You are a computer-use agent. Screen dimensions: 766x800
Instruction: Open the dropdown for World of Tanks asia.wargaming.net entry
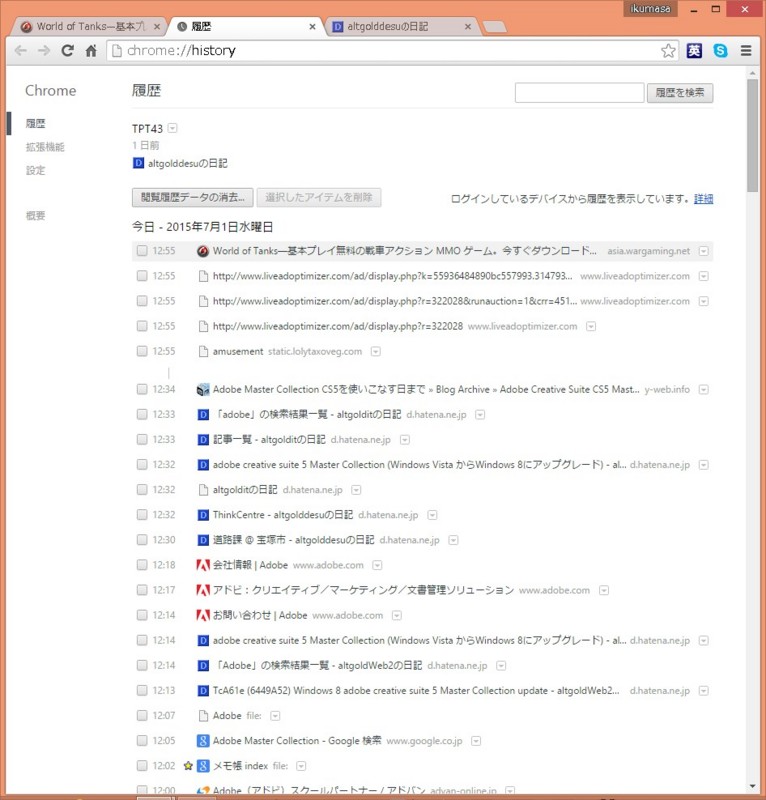[703, 251]
